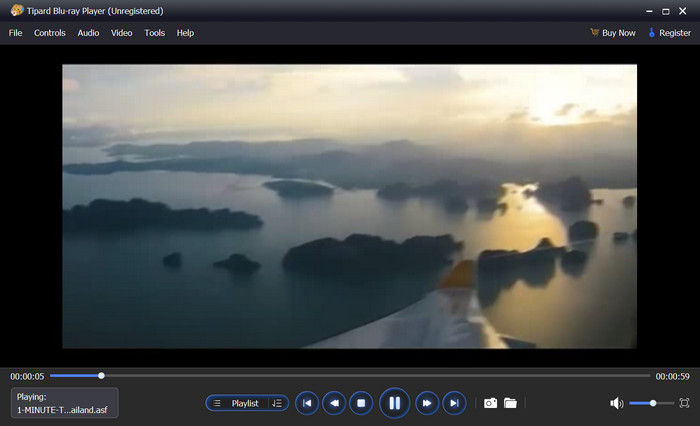This screenshot has height=426, width=700.
Task: Click the shopping cart icon
Action: (594, 33)
